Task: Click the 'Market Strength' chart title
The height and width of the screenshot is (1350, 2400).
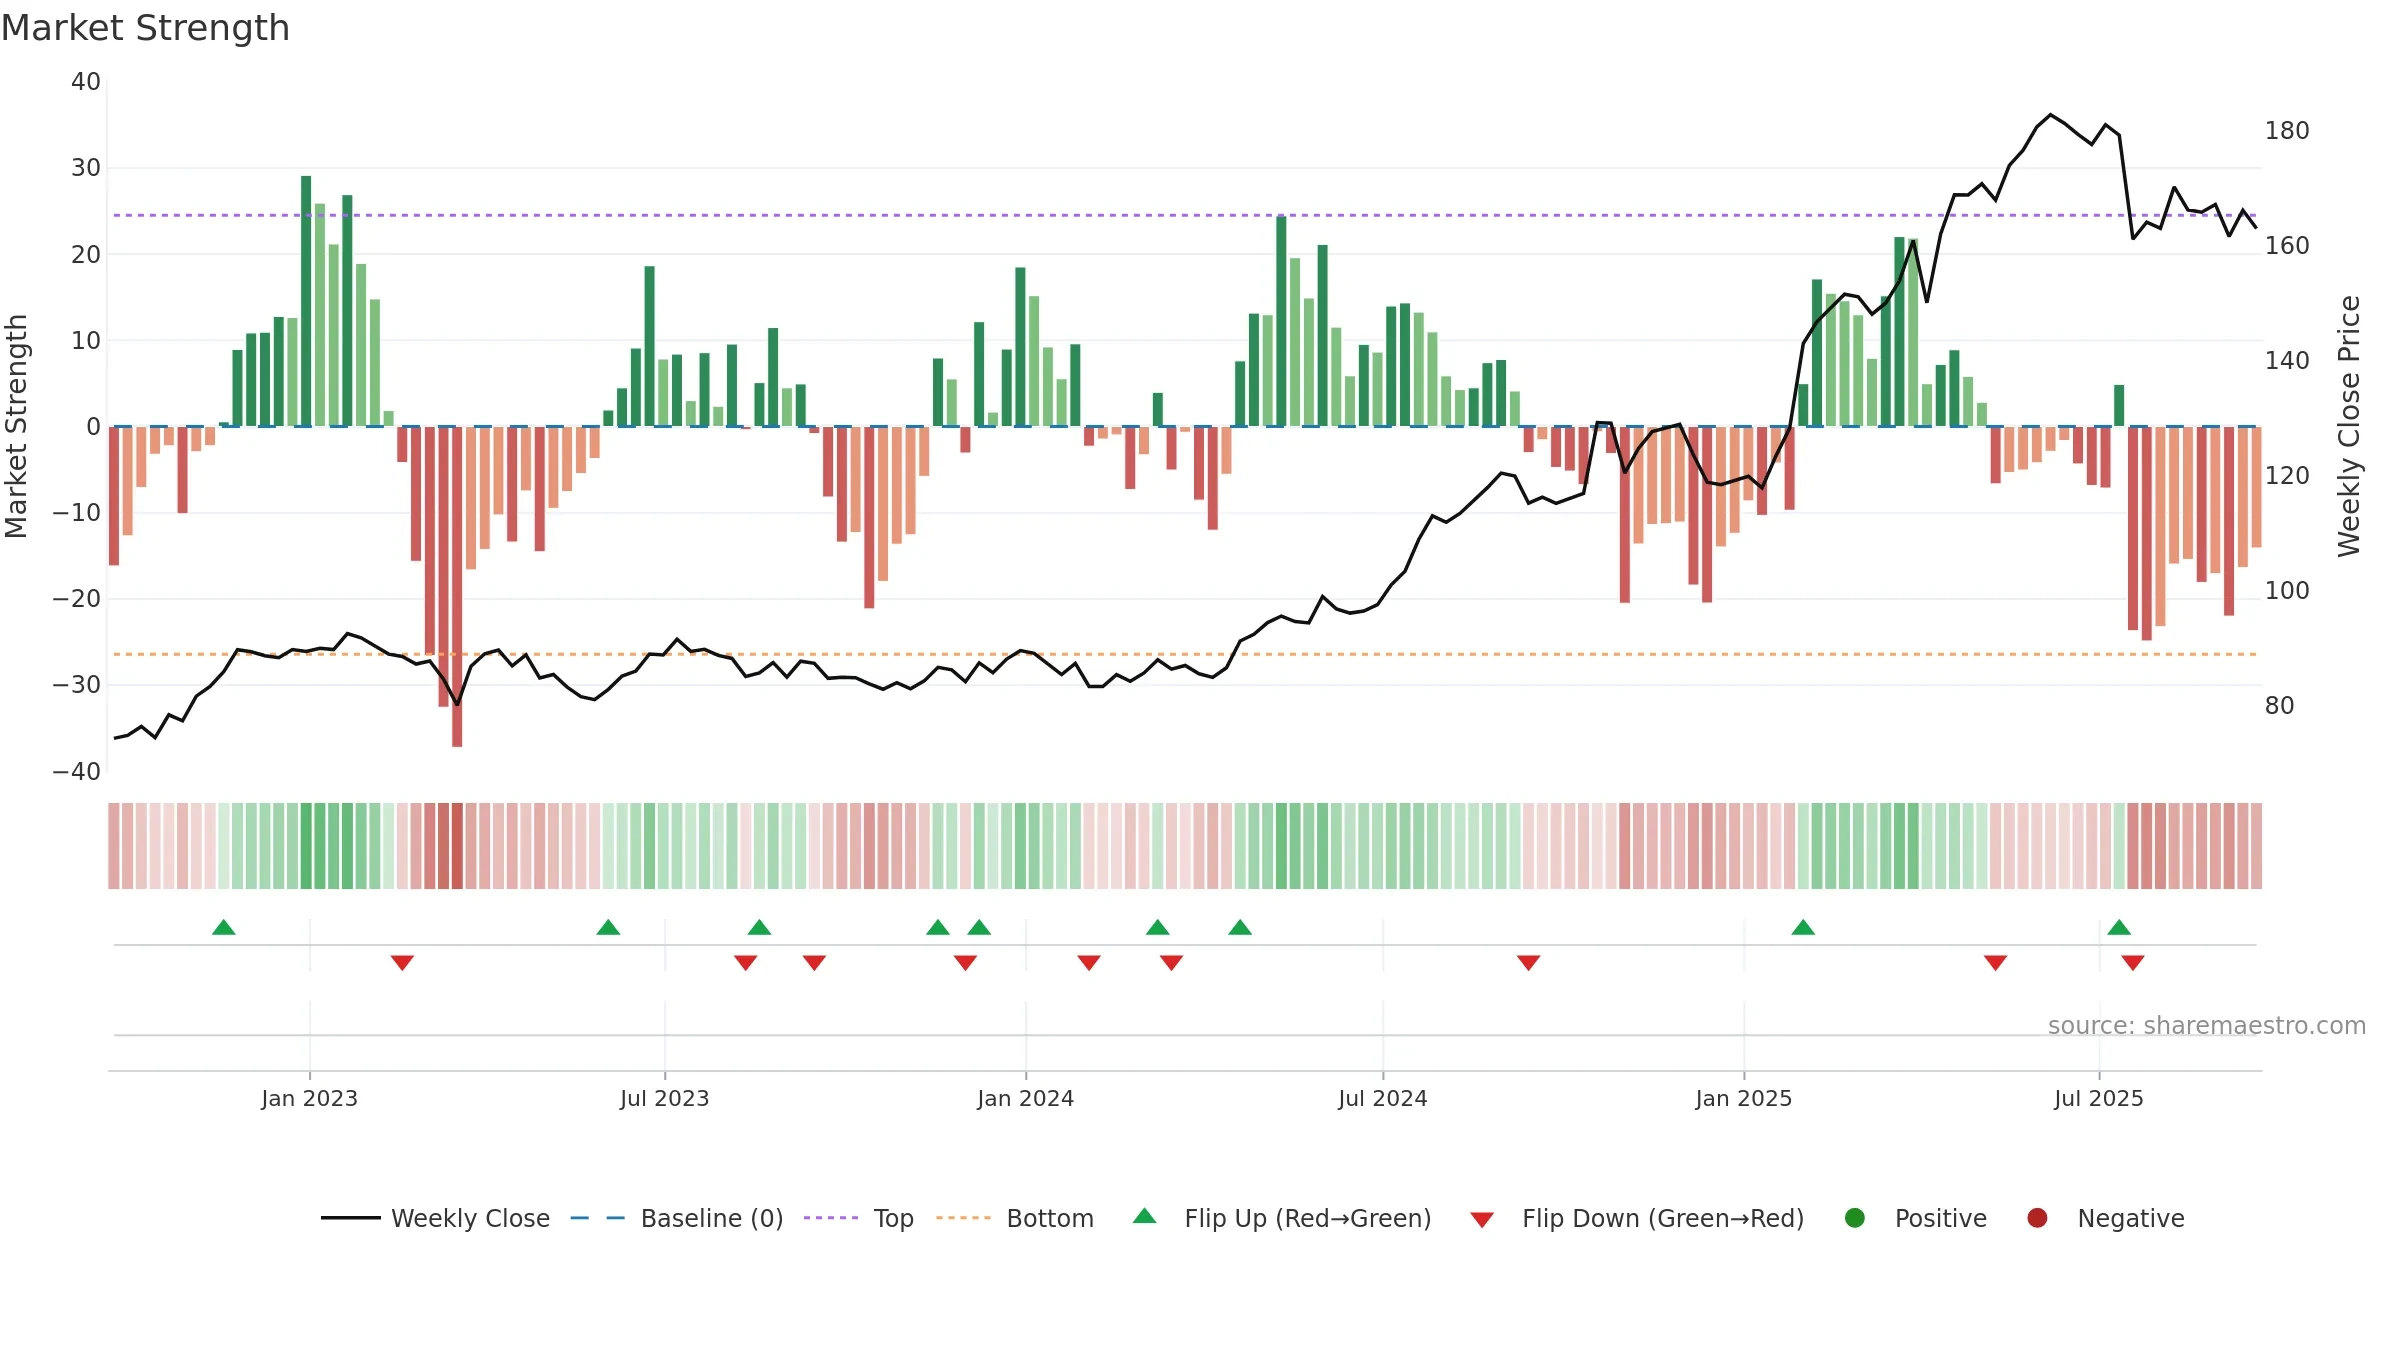Action: tap(145, 28)
